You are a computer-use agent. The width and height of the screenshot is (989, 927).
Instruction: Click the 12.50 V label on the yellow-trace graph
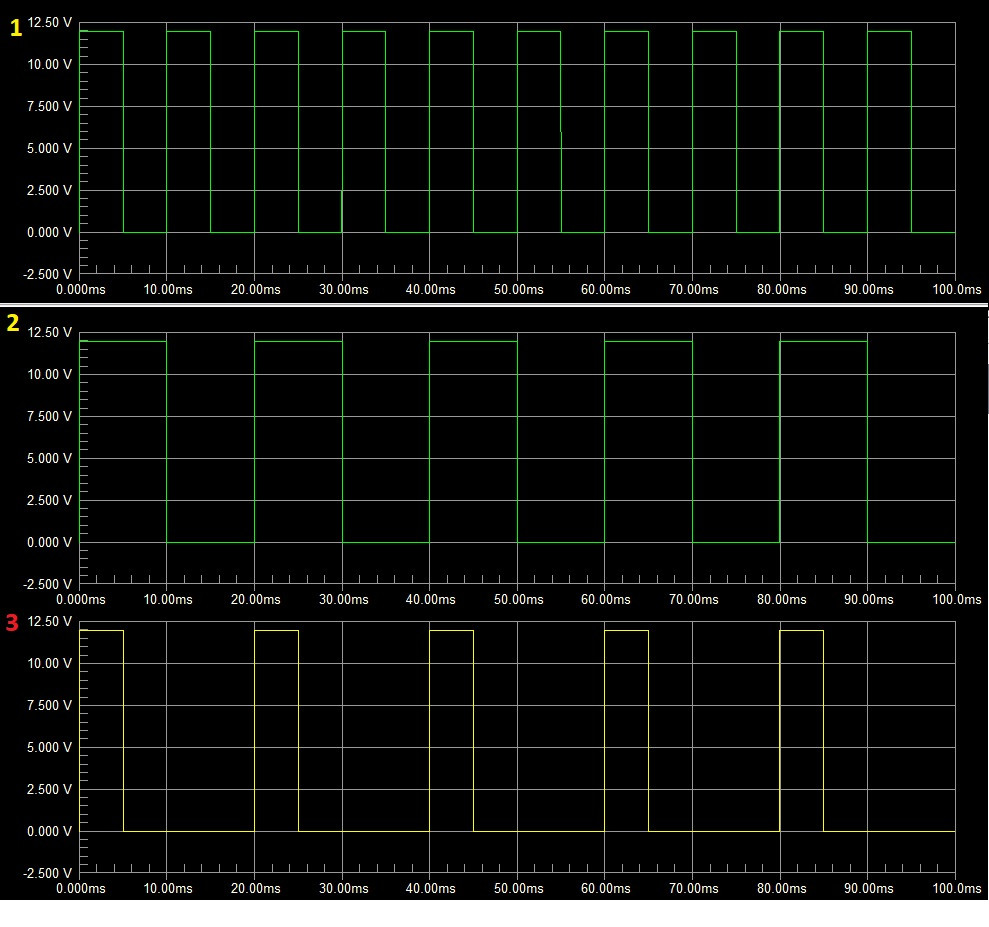(49, 622)
